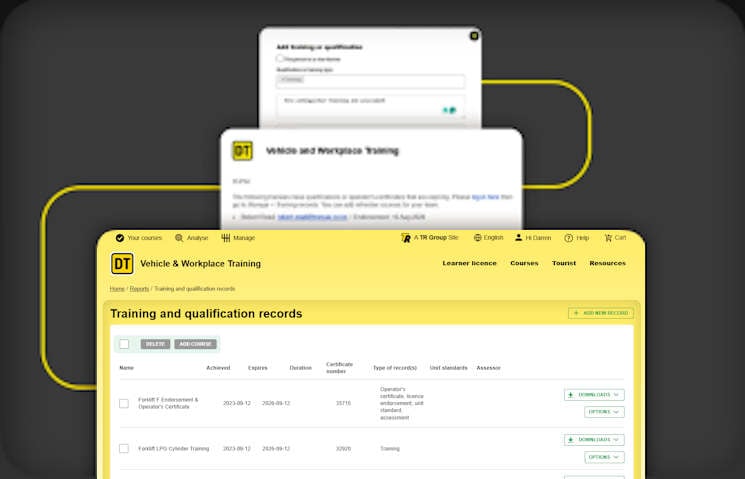Click the Your courses checkmark icon
The width and height of the screenshot is (745, 479).
click(120, 238)
